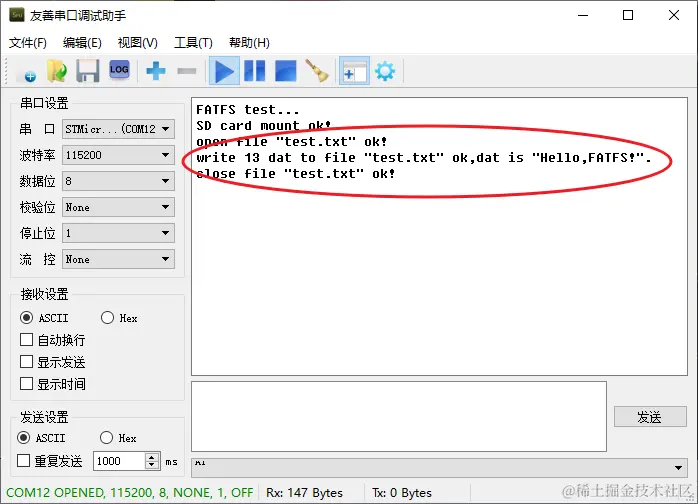Screen dimensions: 698x504
Task: Pause receiving with the pause icon
Action: tap(255, 71)
